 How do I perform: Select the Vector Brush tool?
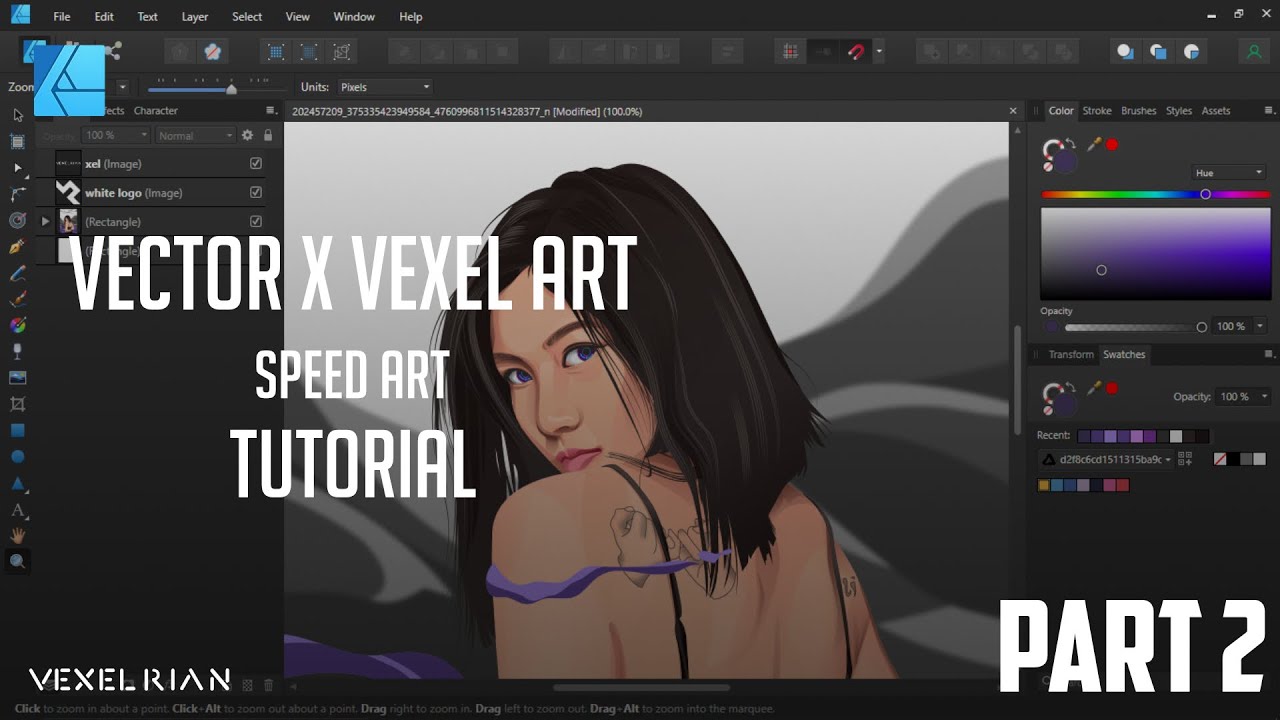(x=17, y=299)
